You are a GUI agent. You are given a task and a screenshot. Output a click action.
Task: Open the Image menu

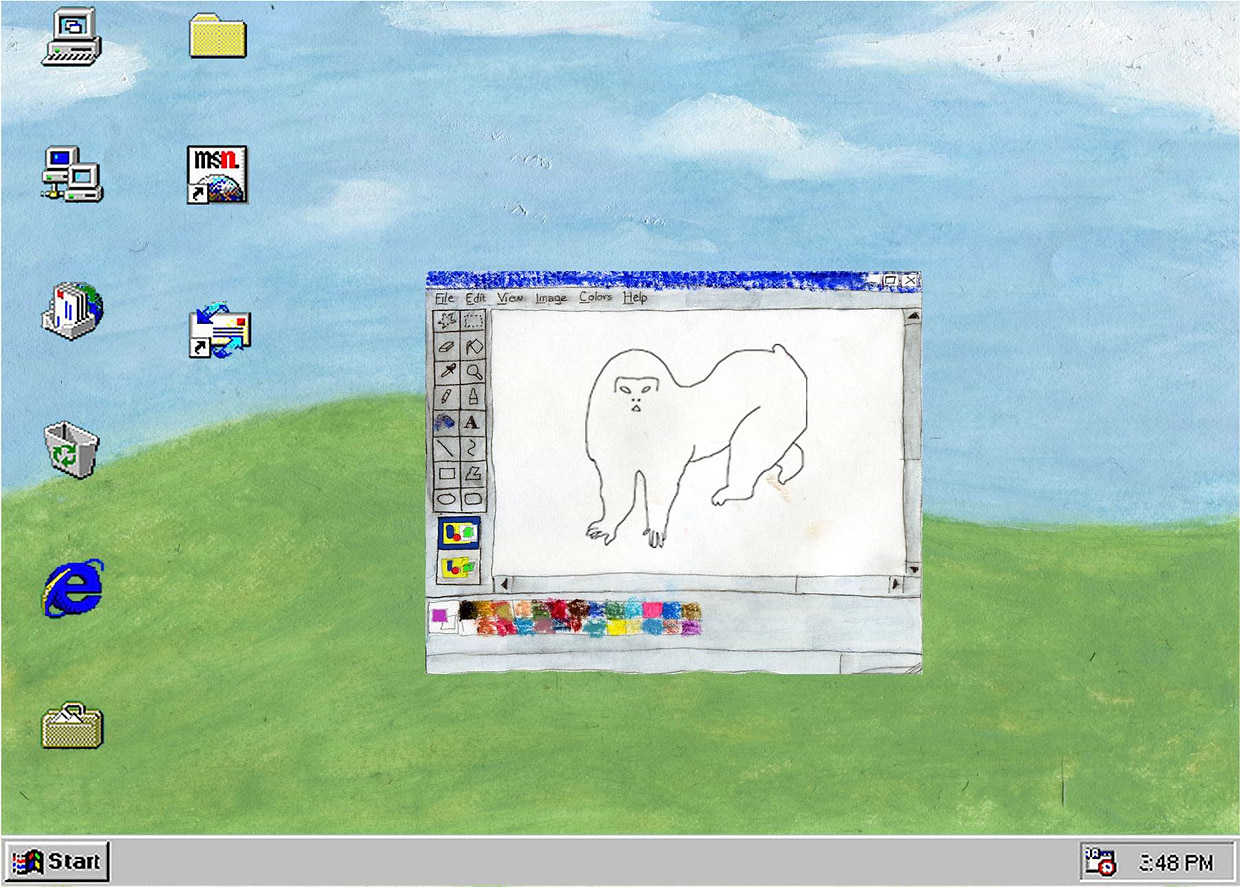(x=550, y=298)
